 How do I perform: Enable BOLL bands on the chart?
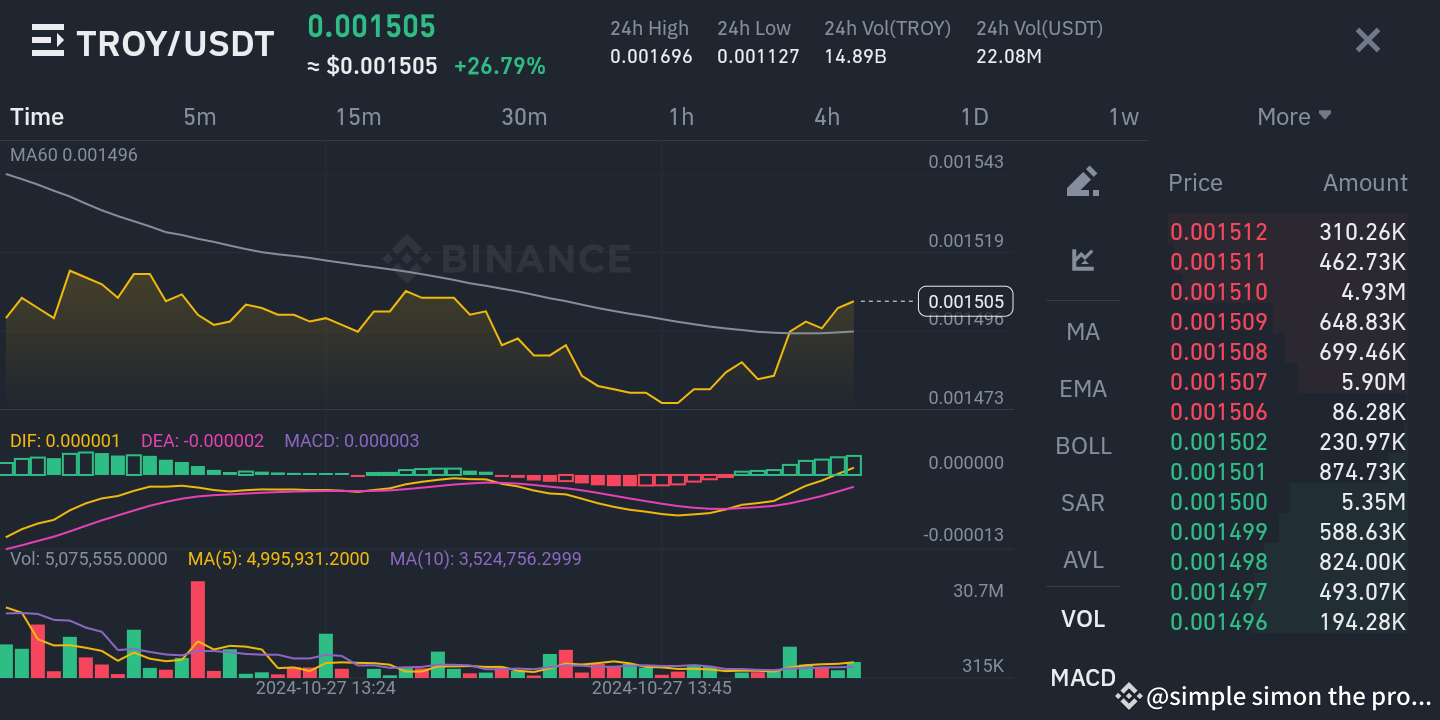coord(1083,445)
